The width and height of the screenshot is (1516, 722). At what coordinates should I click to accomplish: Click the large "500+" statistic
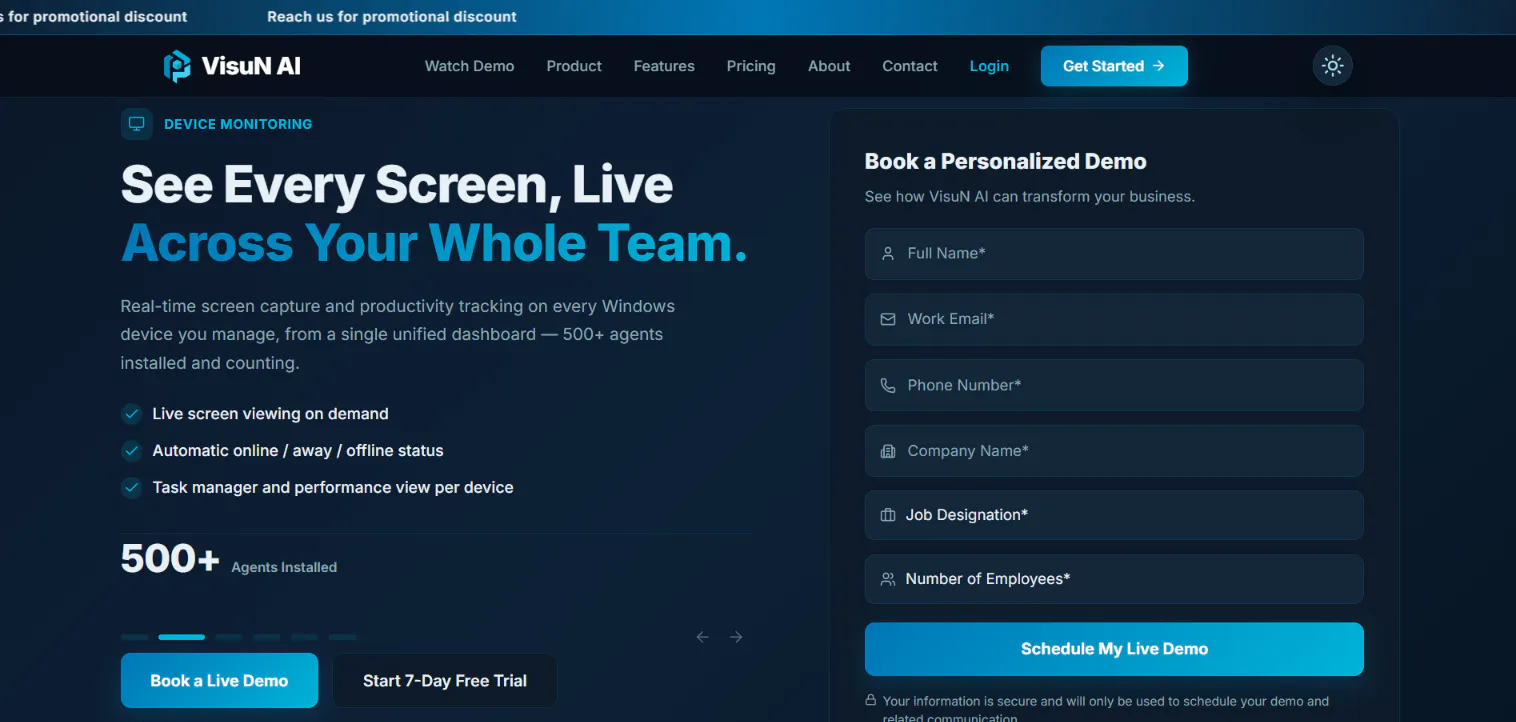point(170,559)
